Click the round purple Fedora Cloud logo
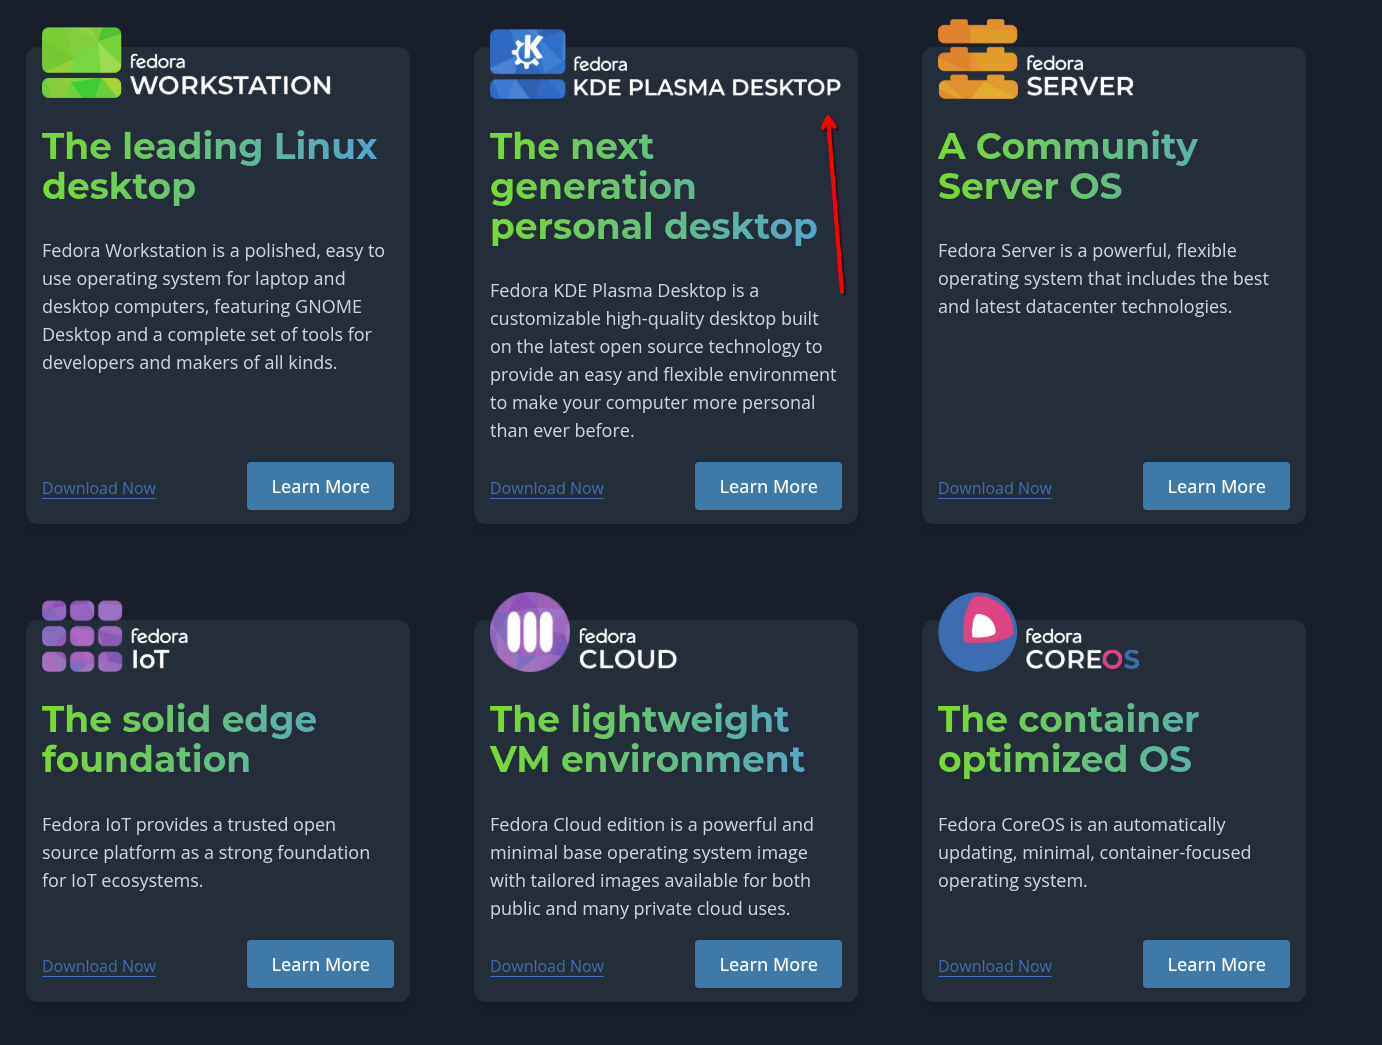The width and height of the screenshot is (1382, 1045). (x=530, y=632)
